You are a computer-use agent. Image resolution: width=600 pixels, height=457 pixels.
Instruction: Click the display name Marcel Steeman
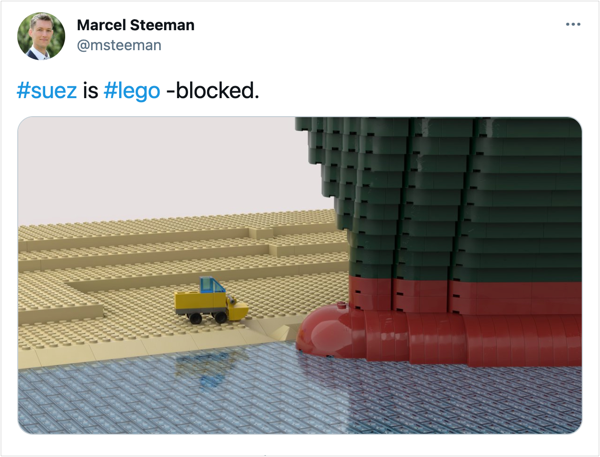point(135,25)
